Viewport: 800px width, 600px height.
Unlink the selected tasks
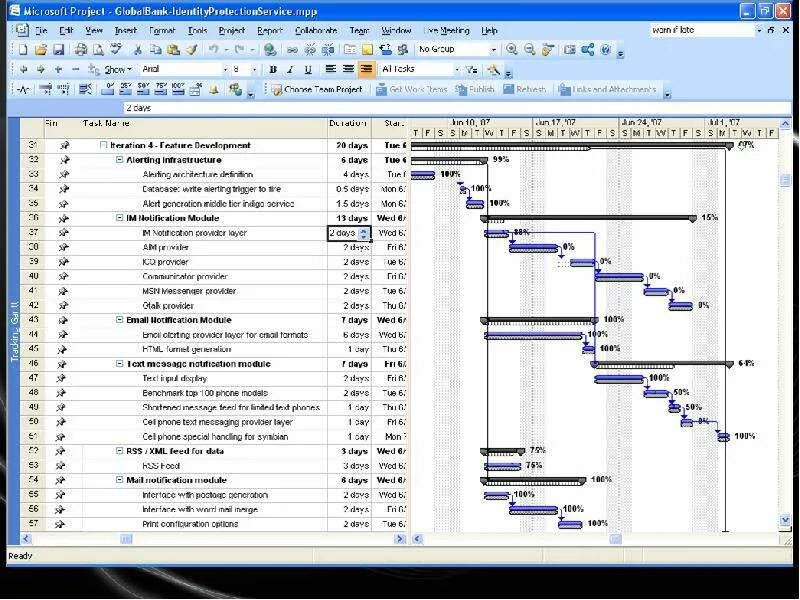coord(310,49)
